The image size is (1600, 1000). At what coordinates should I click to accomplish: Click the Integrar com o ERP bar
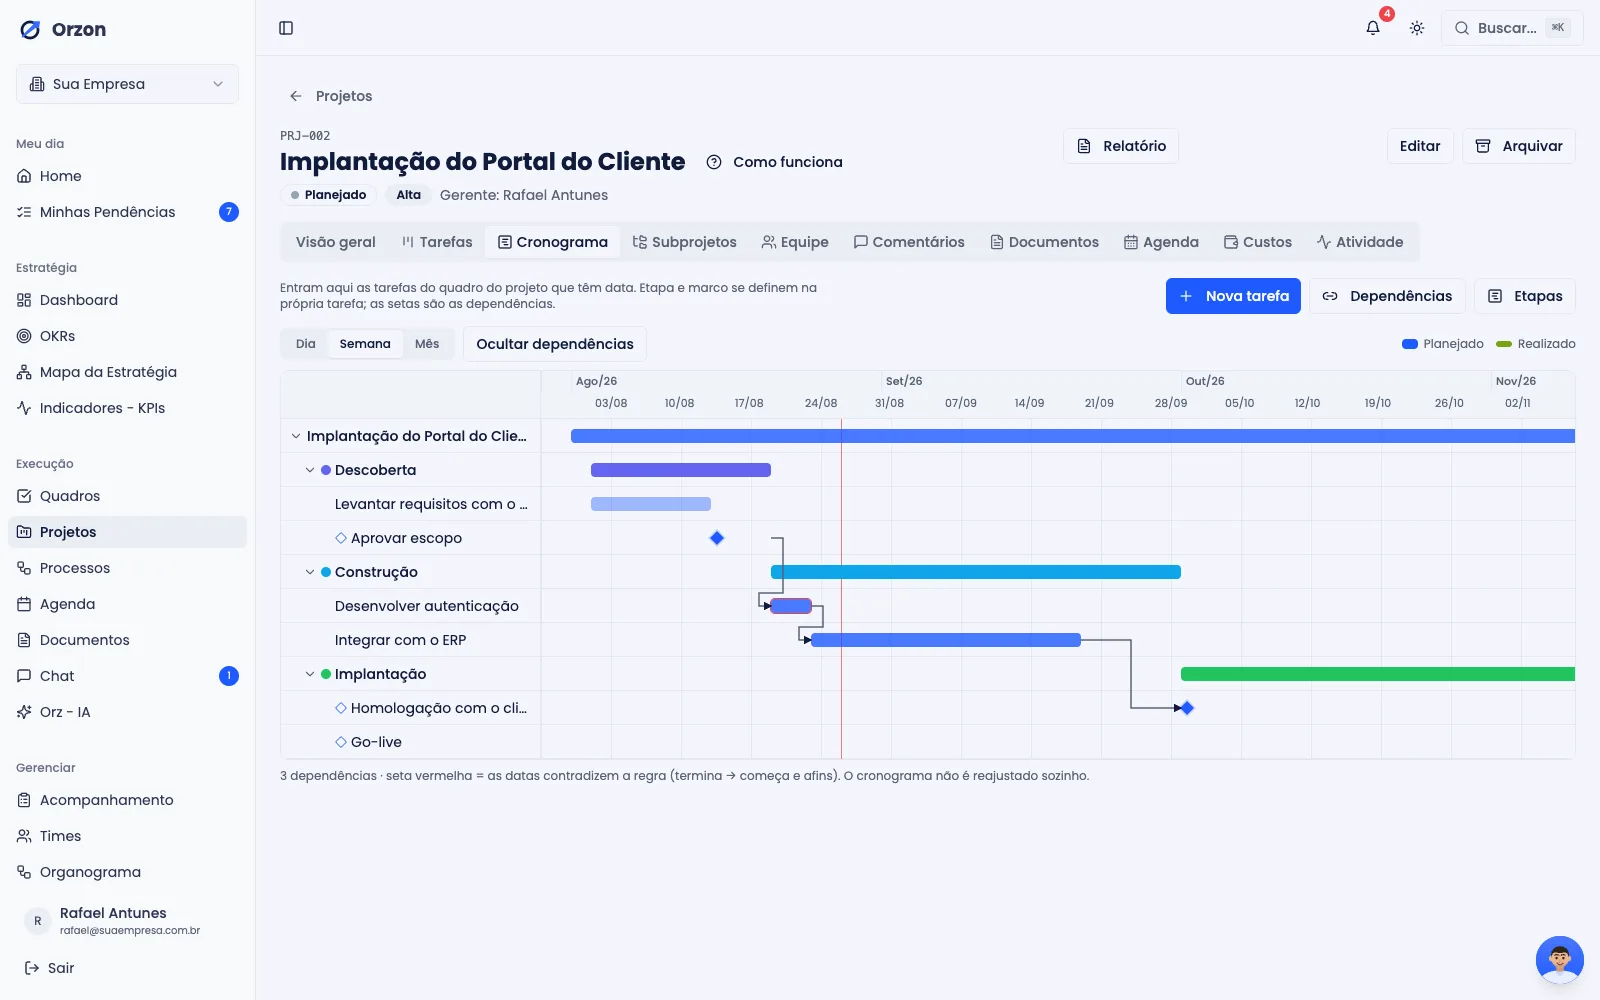[946, 640]
